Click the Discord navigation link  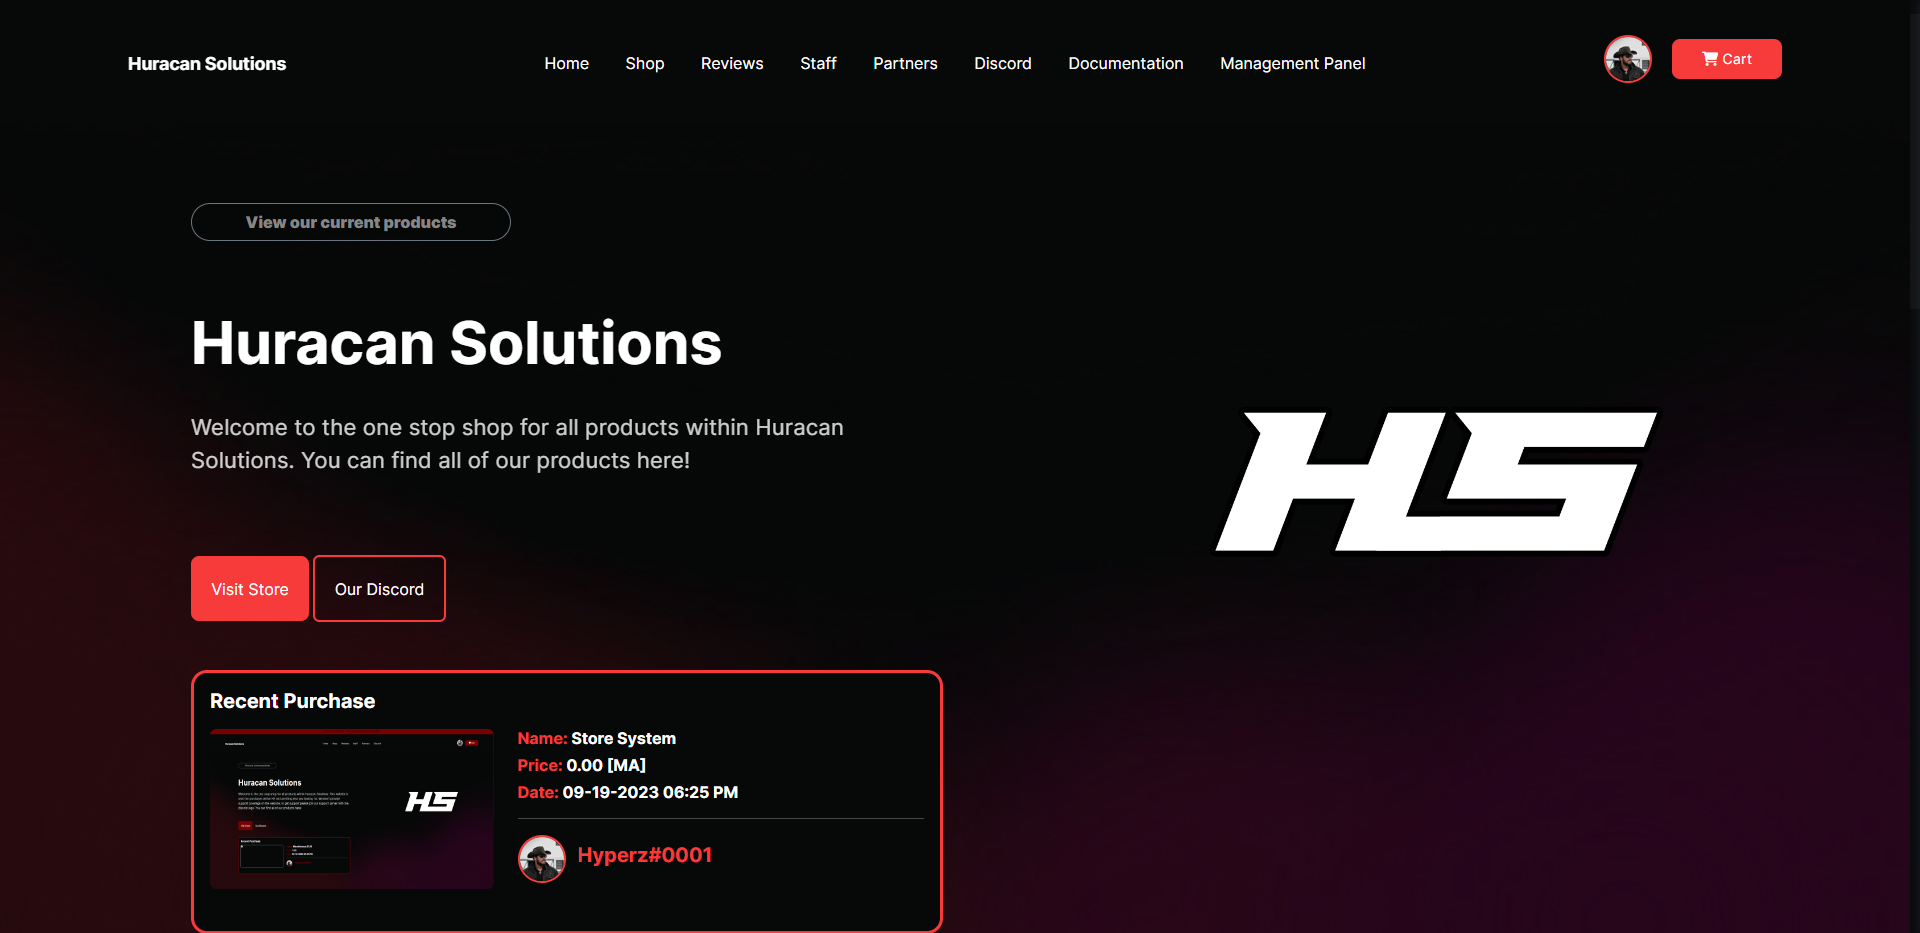(x=1003, y=63)
